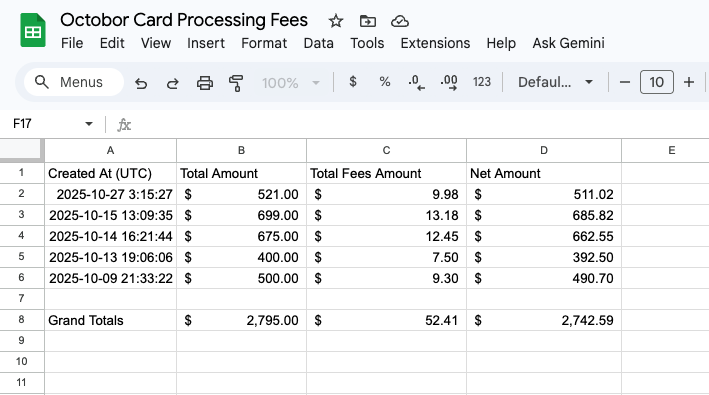Click the Total Amount header cell
709x395 pixels.
point(241,173)
